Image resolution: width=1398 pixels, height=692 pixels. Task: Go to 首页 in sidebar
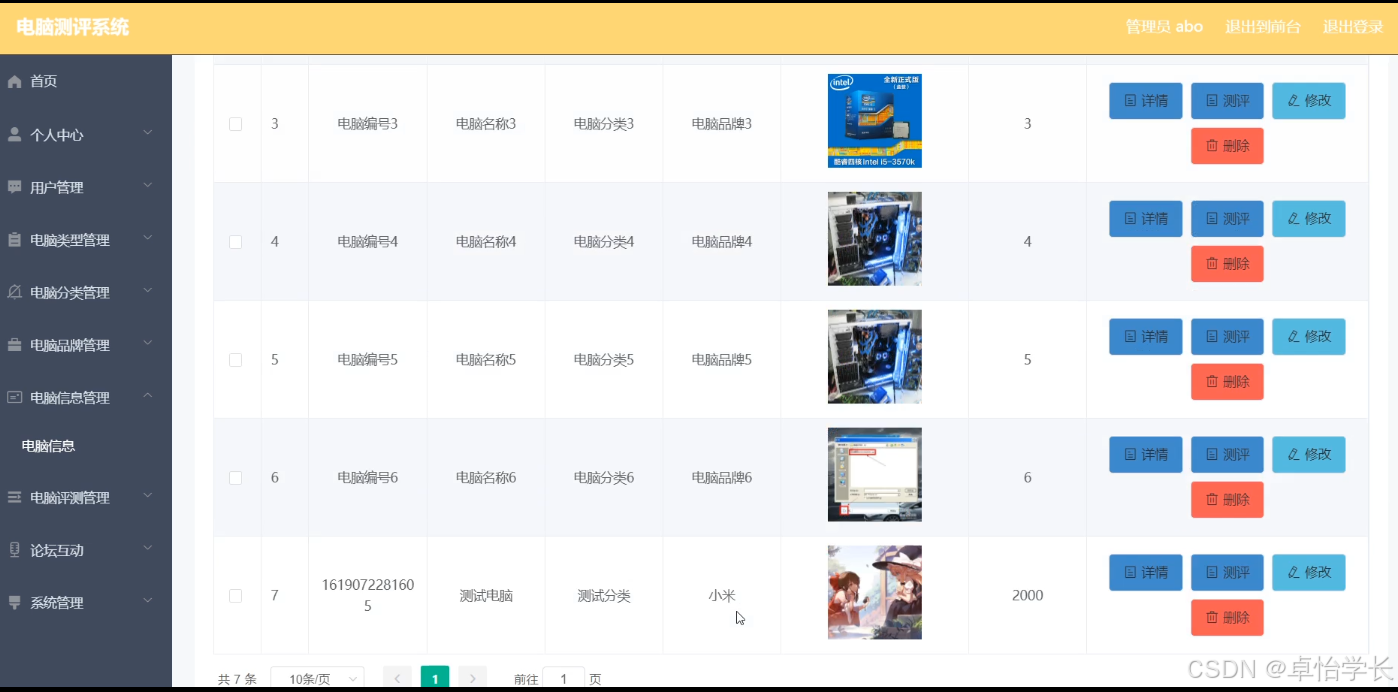[86, 82]
